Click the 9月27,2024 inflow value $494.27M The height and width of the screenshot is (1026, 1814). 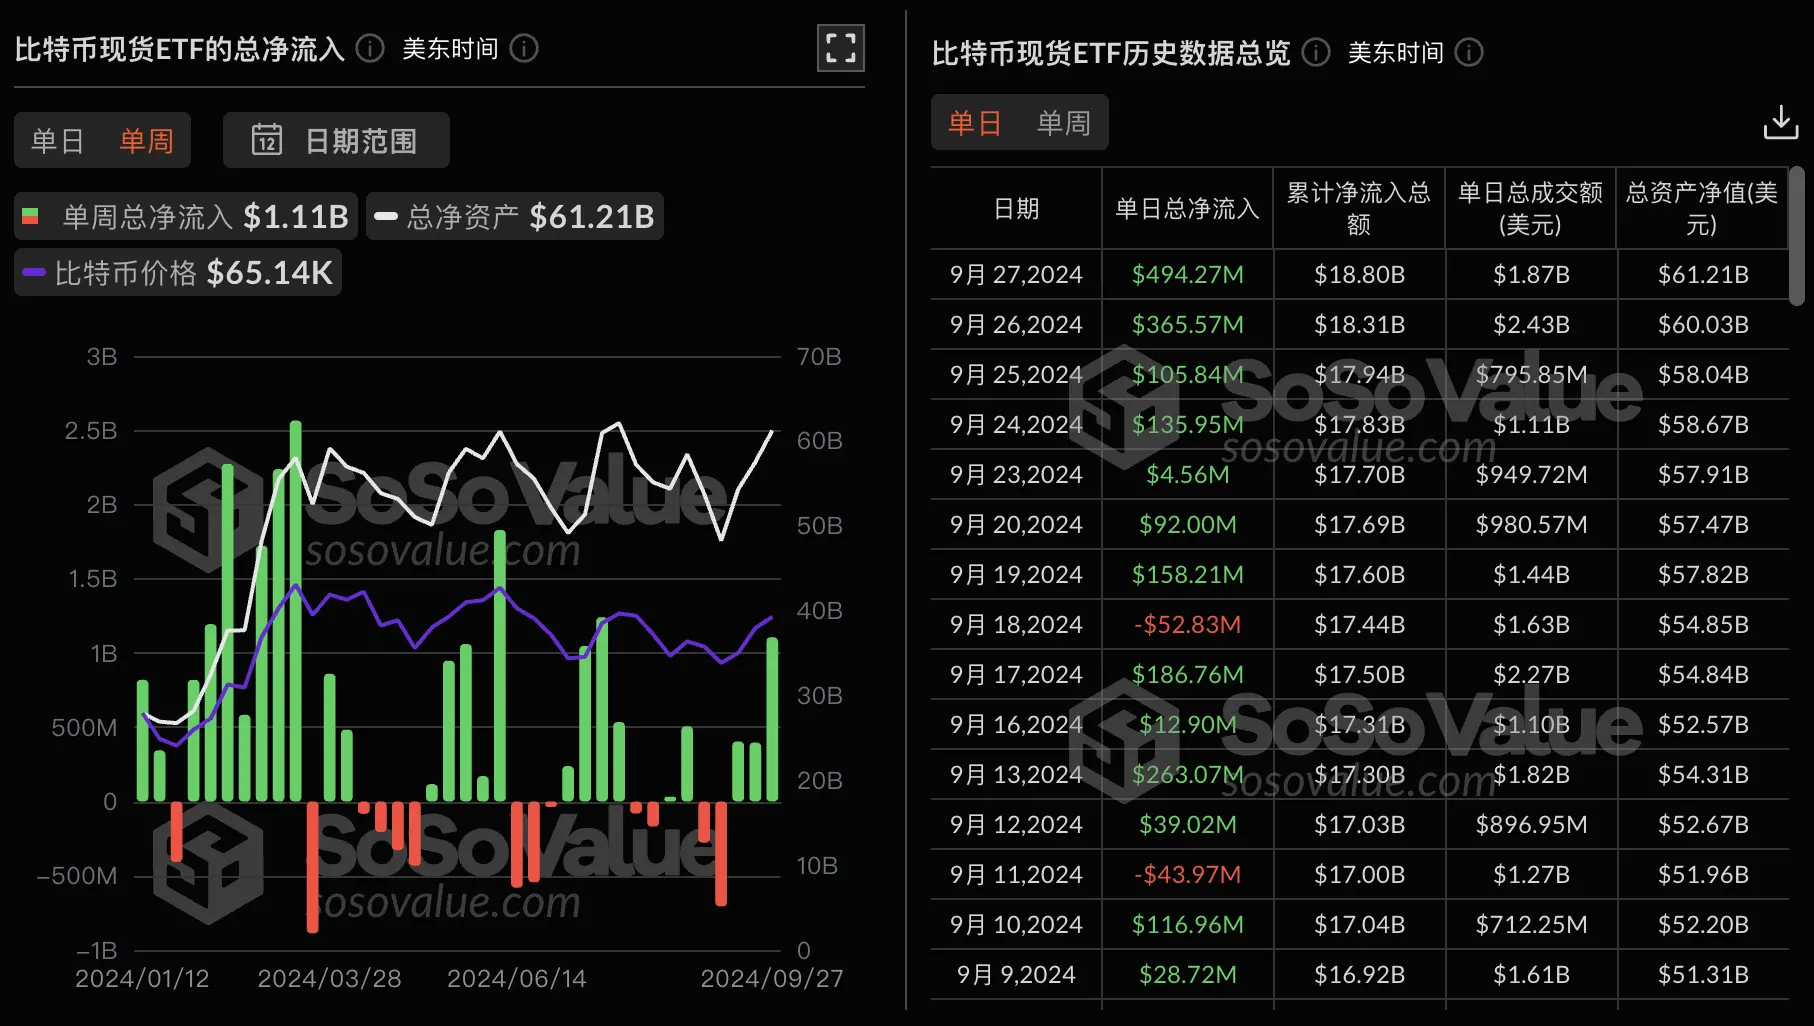pyautogui.click(x=1186, y=273)
